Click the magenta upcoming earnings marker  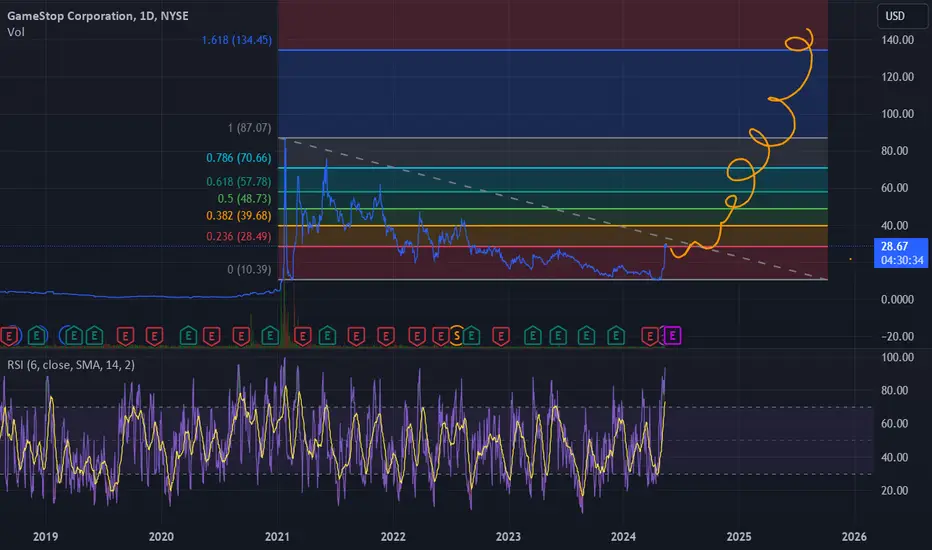click(x=672, y=336)
